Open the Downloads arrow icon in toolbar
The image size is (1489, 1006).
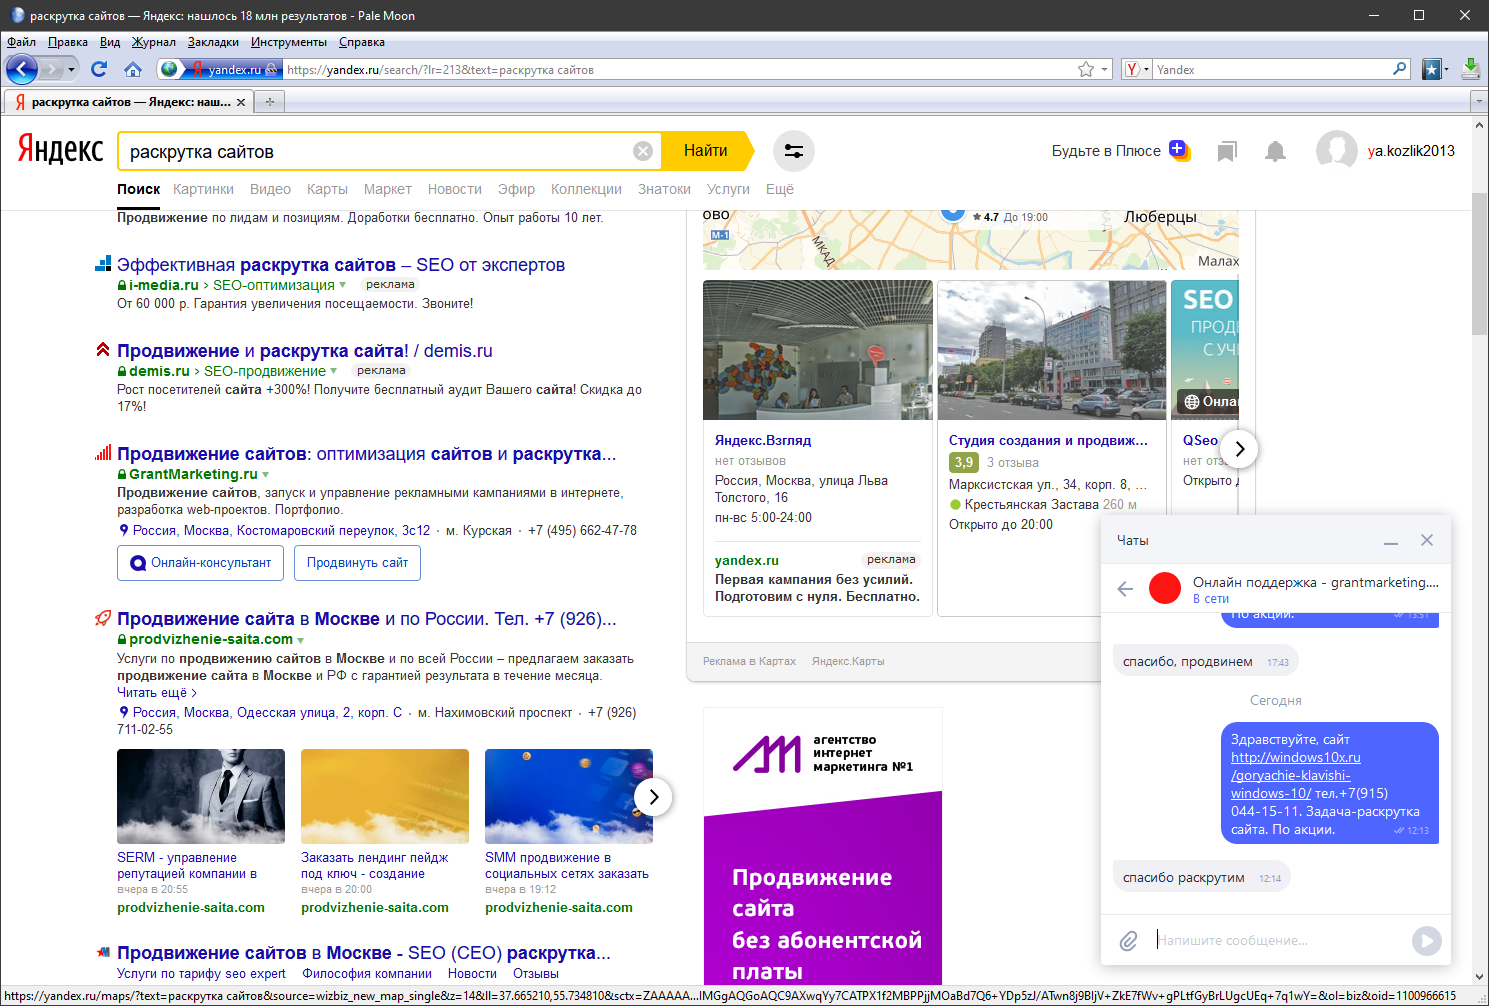1470,68
